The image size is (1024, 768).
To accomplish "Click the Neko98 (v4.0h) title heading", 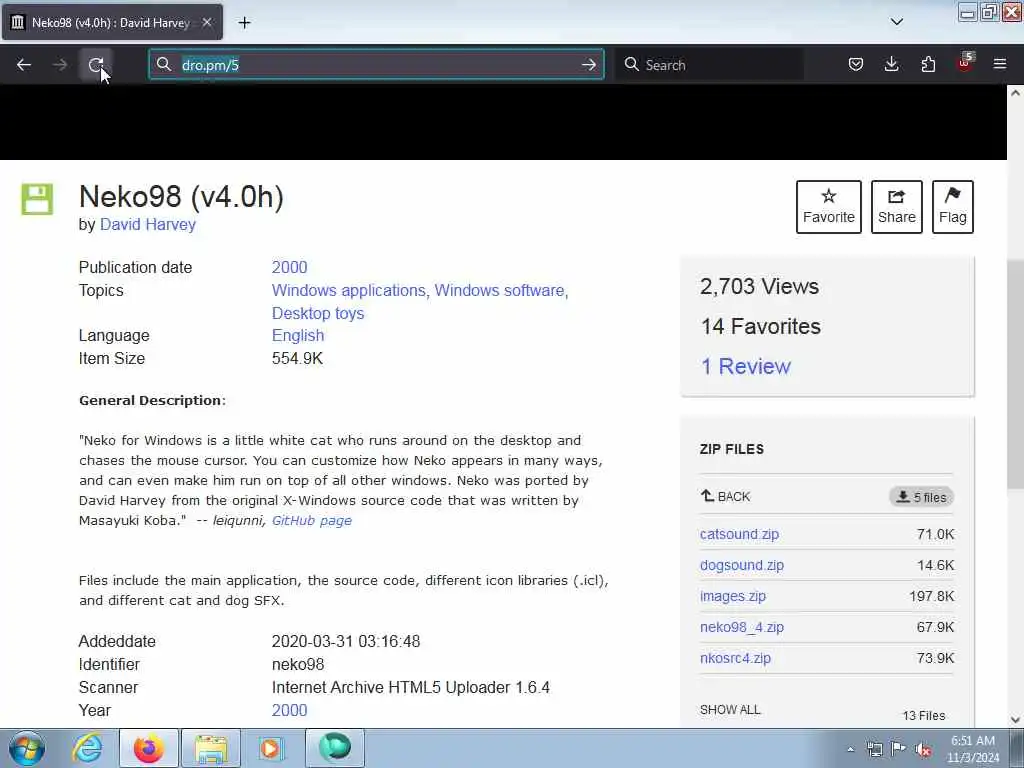I will tap(181, 197).
